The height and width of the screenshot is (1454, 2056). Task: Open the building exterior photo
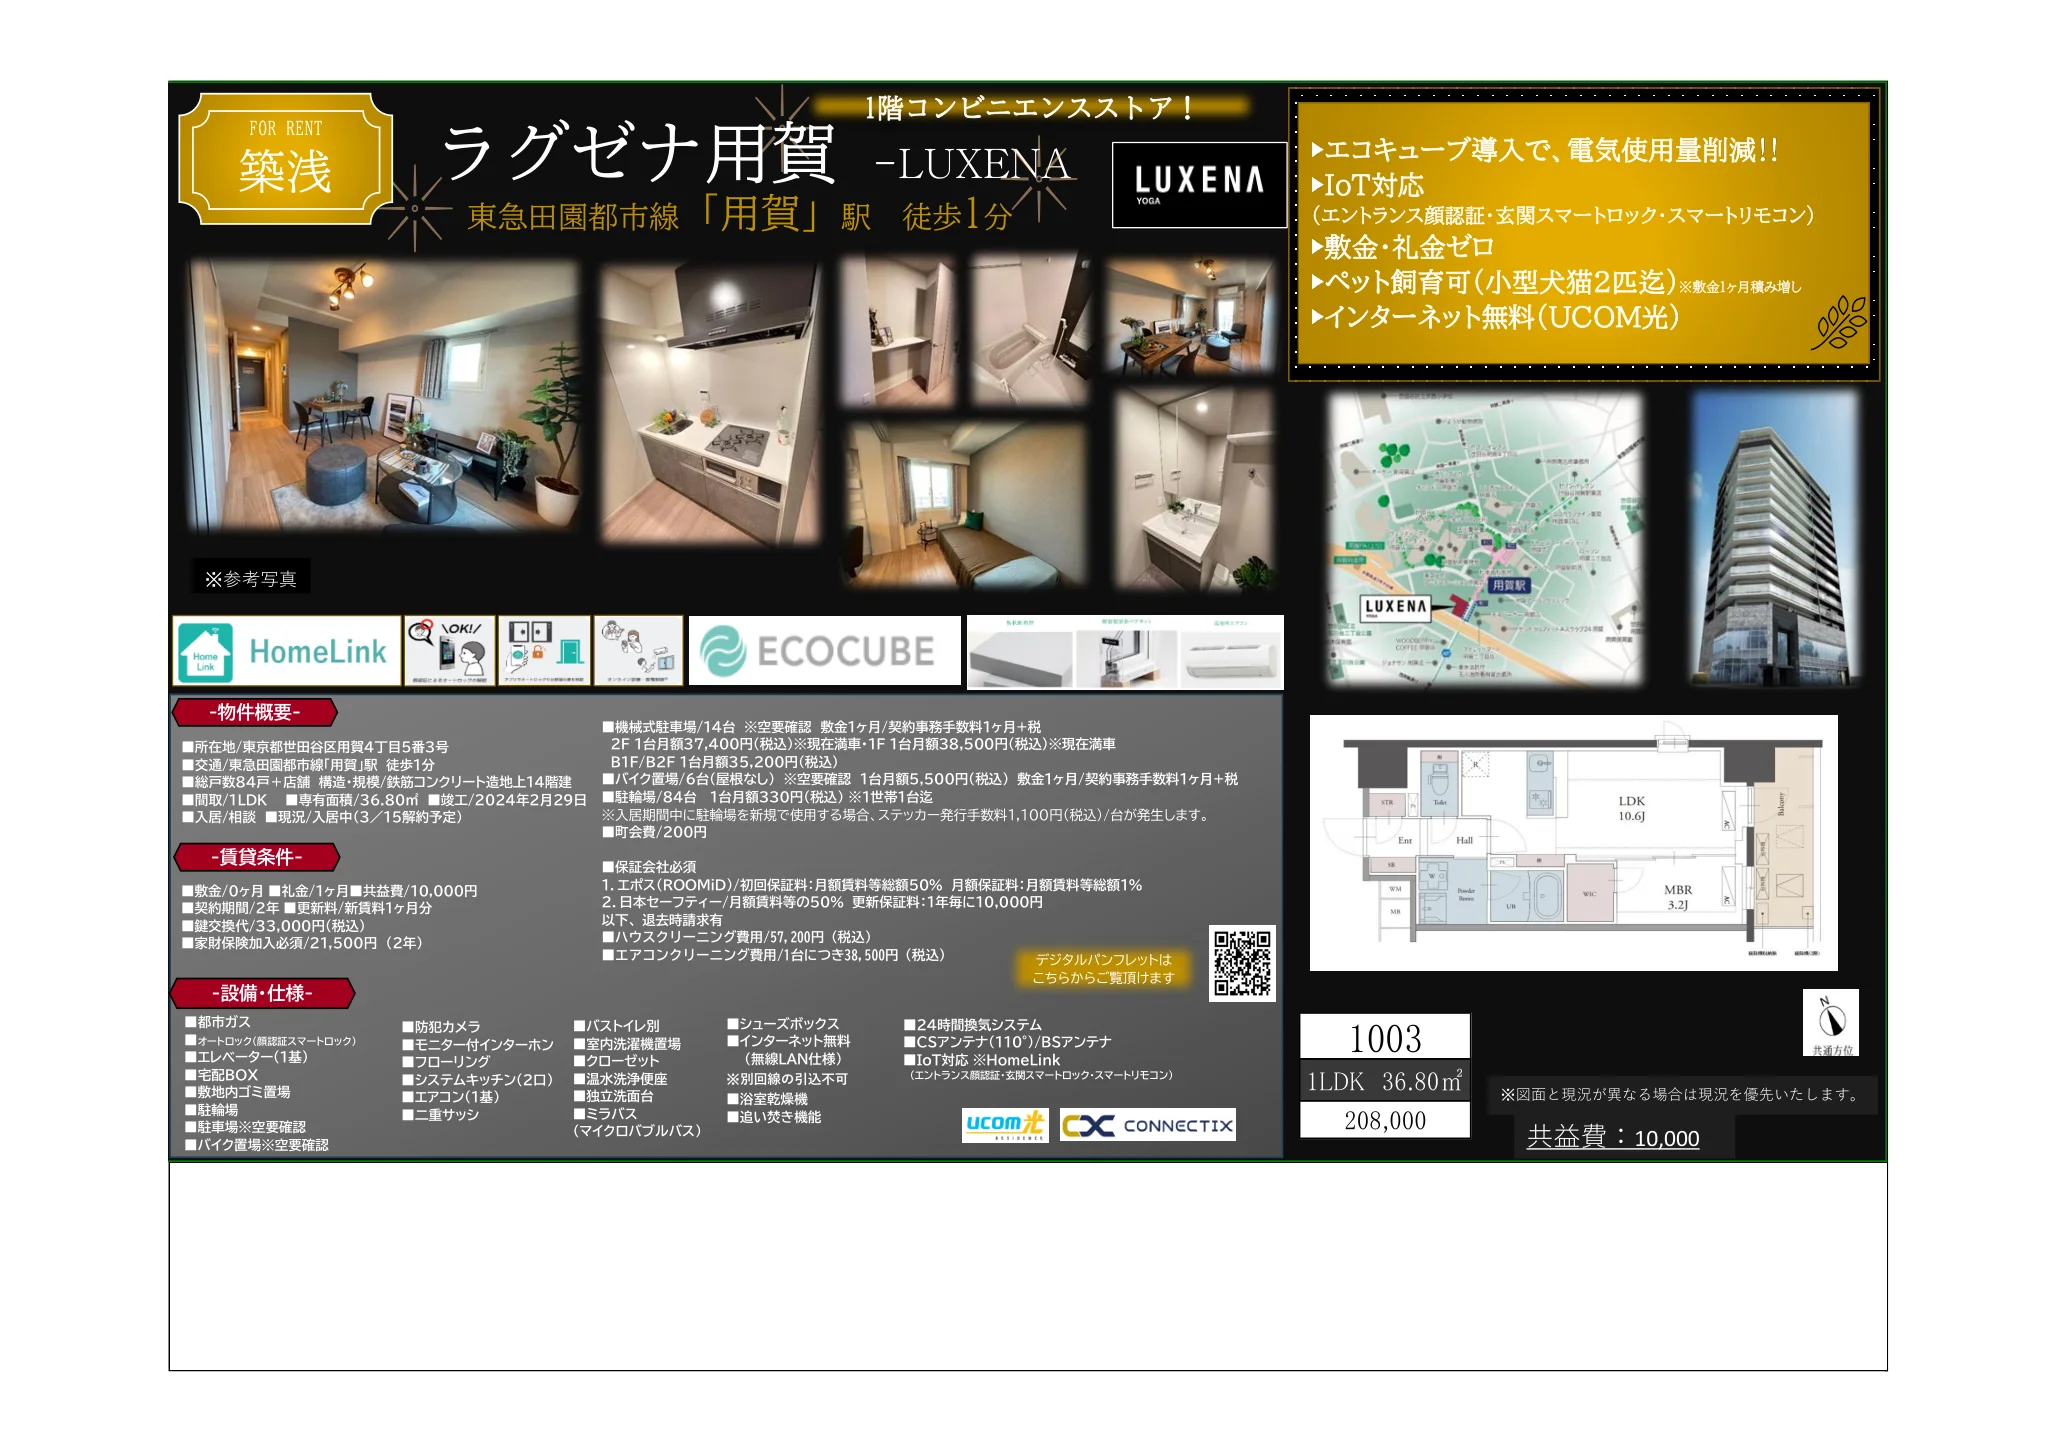pos(1774,538)
